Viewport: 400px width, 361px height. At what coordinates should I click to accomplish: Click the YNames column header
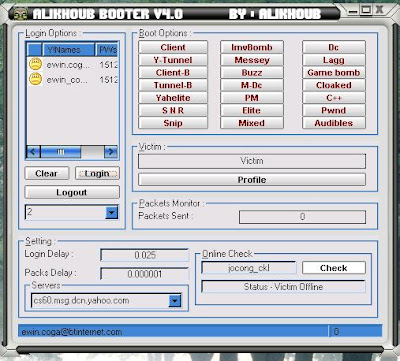pyautogui.click(x=69, y=49)
